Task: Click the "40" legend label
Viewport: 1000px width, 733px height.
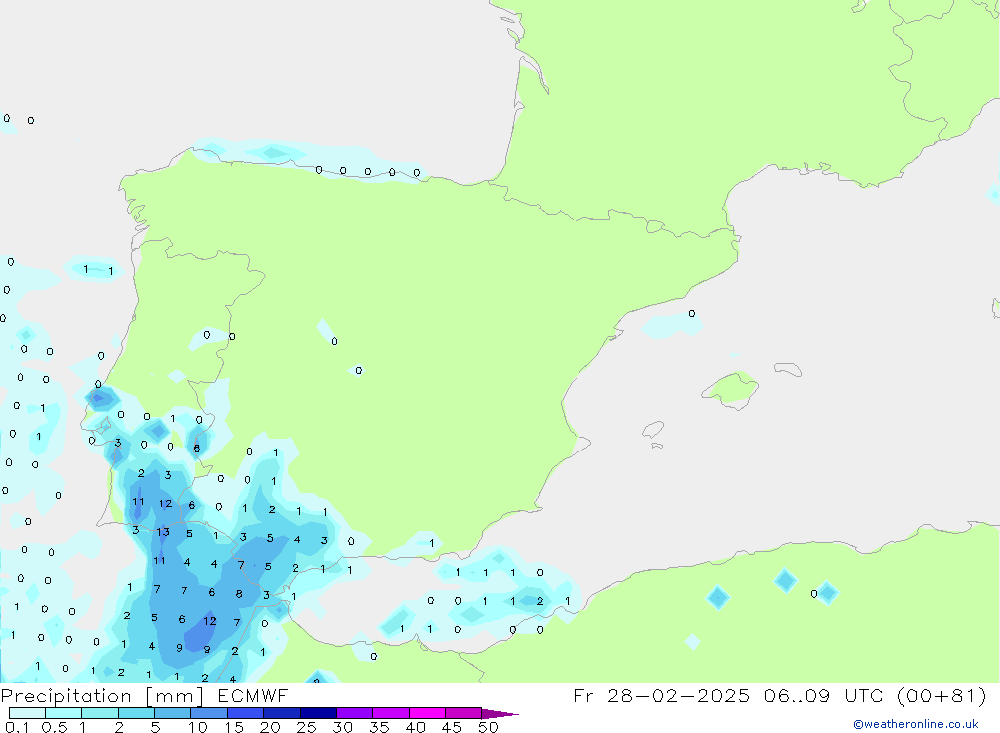Action: point(415,727)
